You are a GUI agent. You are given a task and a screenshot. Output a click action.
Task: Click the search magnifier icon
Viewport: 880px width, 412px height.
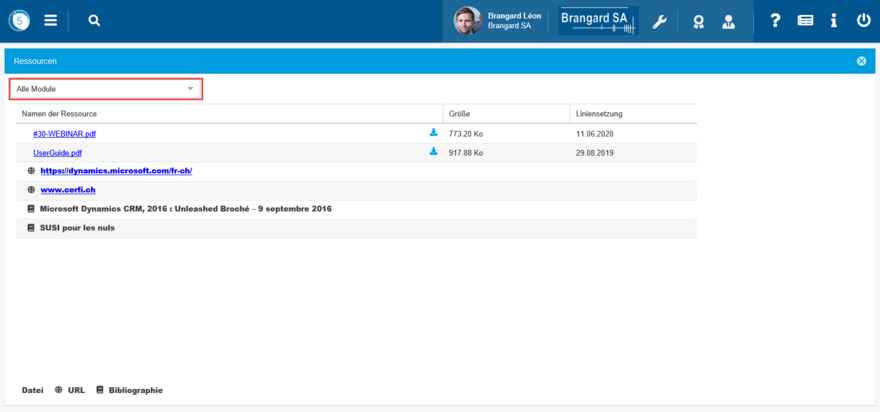pos(94,20)
